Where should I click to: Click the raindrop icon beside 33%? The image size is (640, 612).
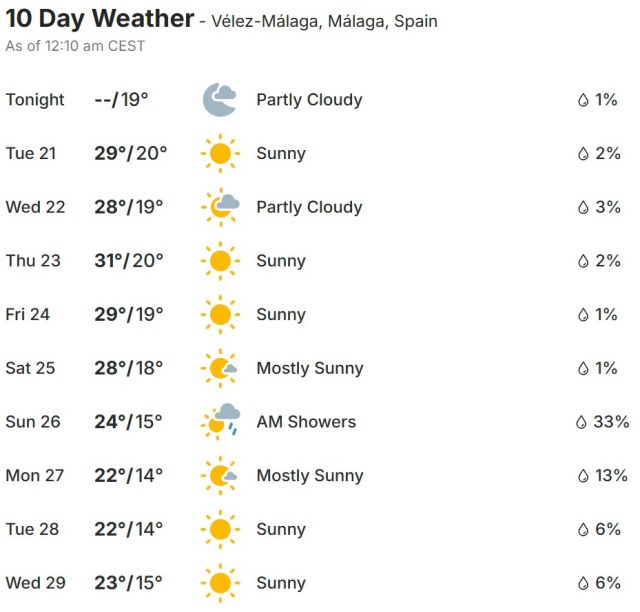pos(581,422)
